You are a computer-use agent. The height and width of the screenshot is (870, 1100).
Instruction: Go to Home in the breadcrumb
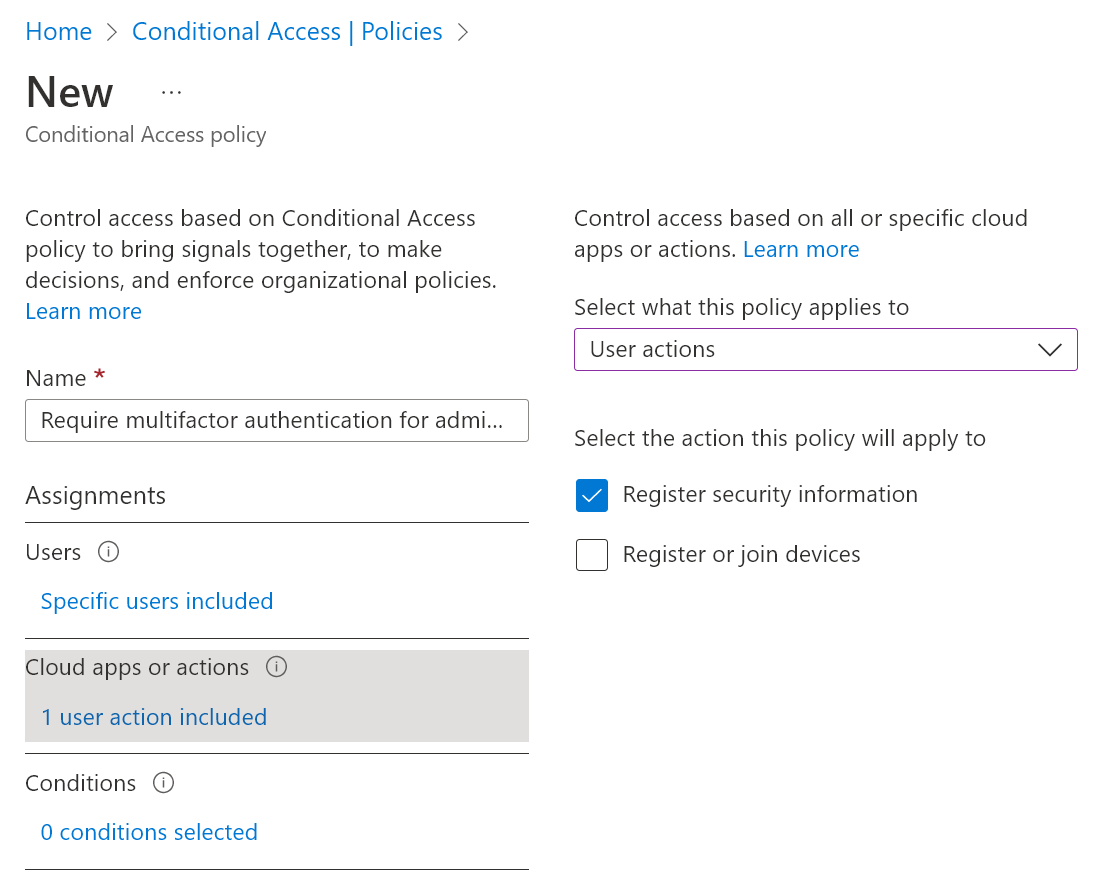click(58, 32)
